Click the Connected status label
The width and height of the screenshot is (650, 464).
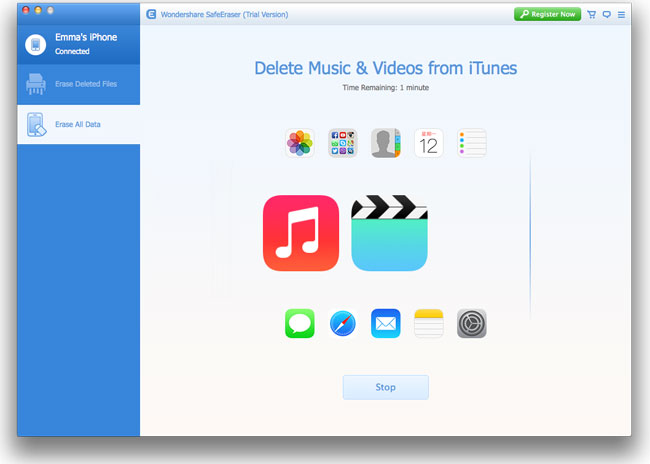(x=72, y=51)
